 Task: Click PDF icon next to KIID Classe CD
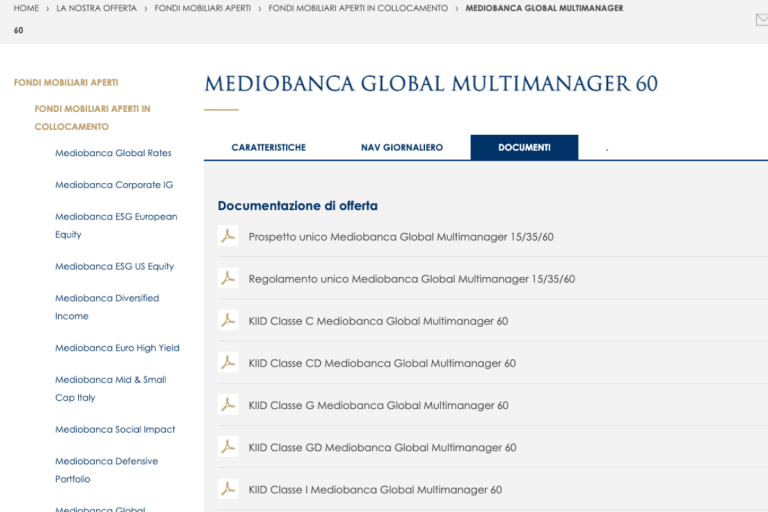point(228,363)
